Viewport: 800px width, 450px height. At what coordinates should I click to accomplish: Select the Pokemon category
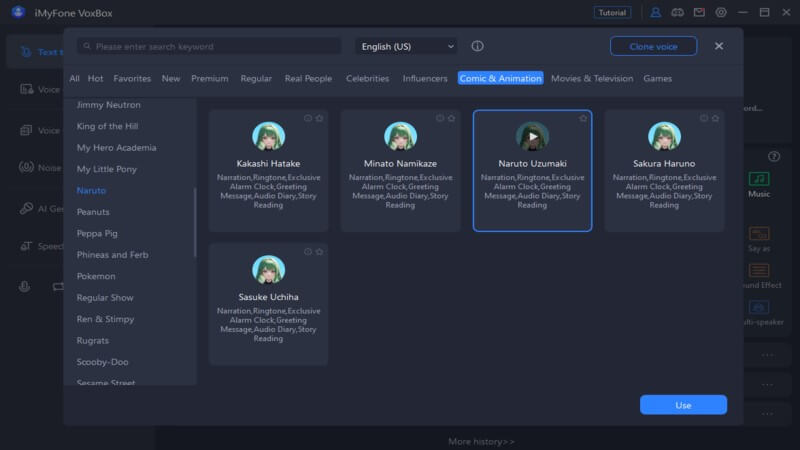click(x=96, y=276)
